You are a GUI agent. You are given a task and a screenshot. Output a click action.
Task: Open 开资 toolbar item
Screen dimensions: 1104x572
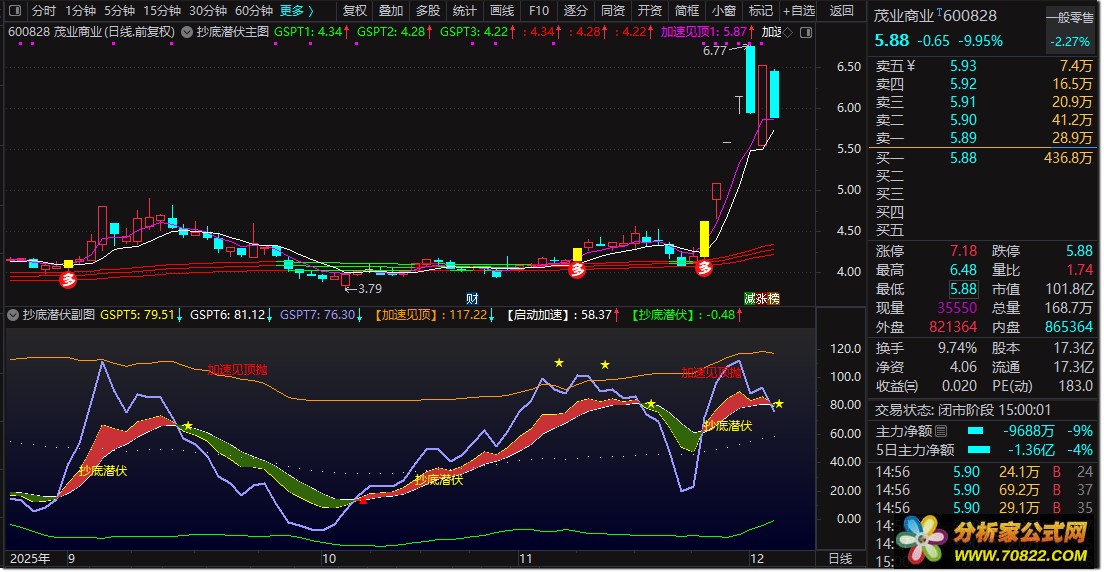click(649, 11)
